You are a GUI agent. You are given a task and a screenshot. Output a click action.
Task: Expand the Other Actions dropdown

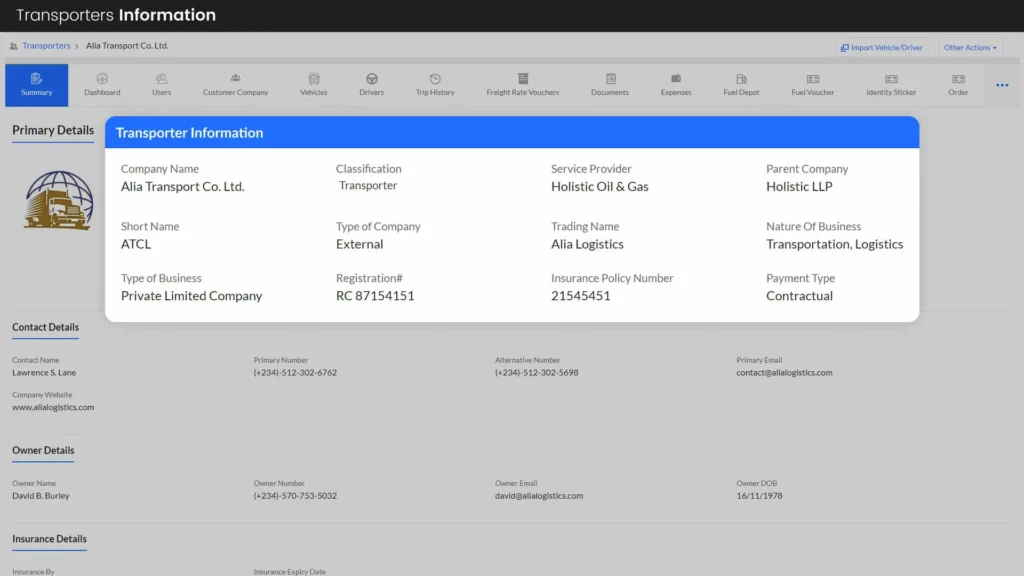[970, 47]
